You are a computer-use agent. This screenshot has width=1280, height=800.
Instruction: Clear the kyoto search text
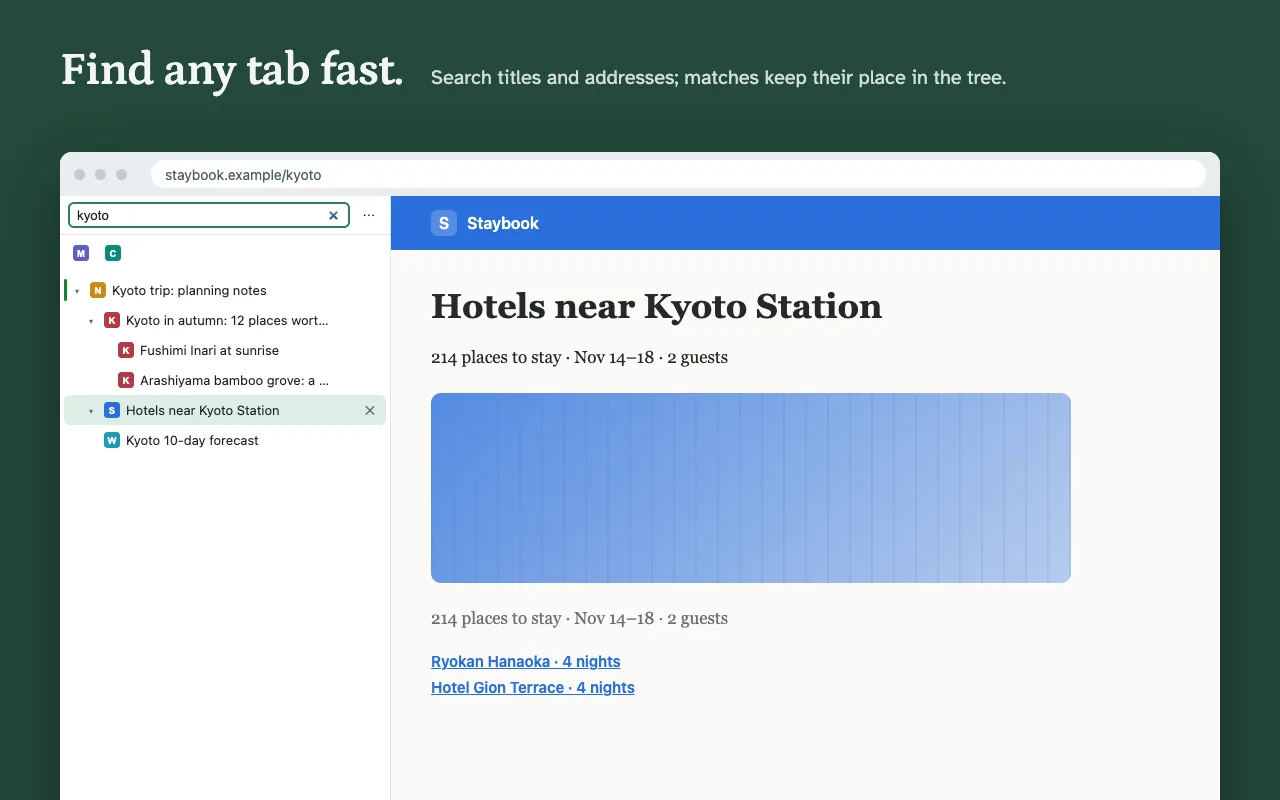334,215
